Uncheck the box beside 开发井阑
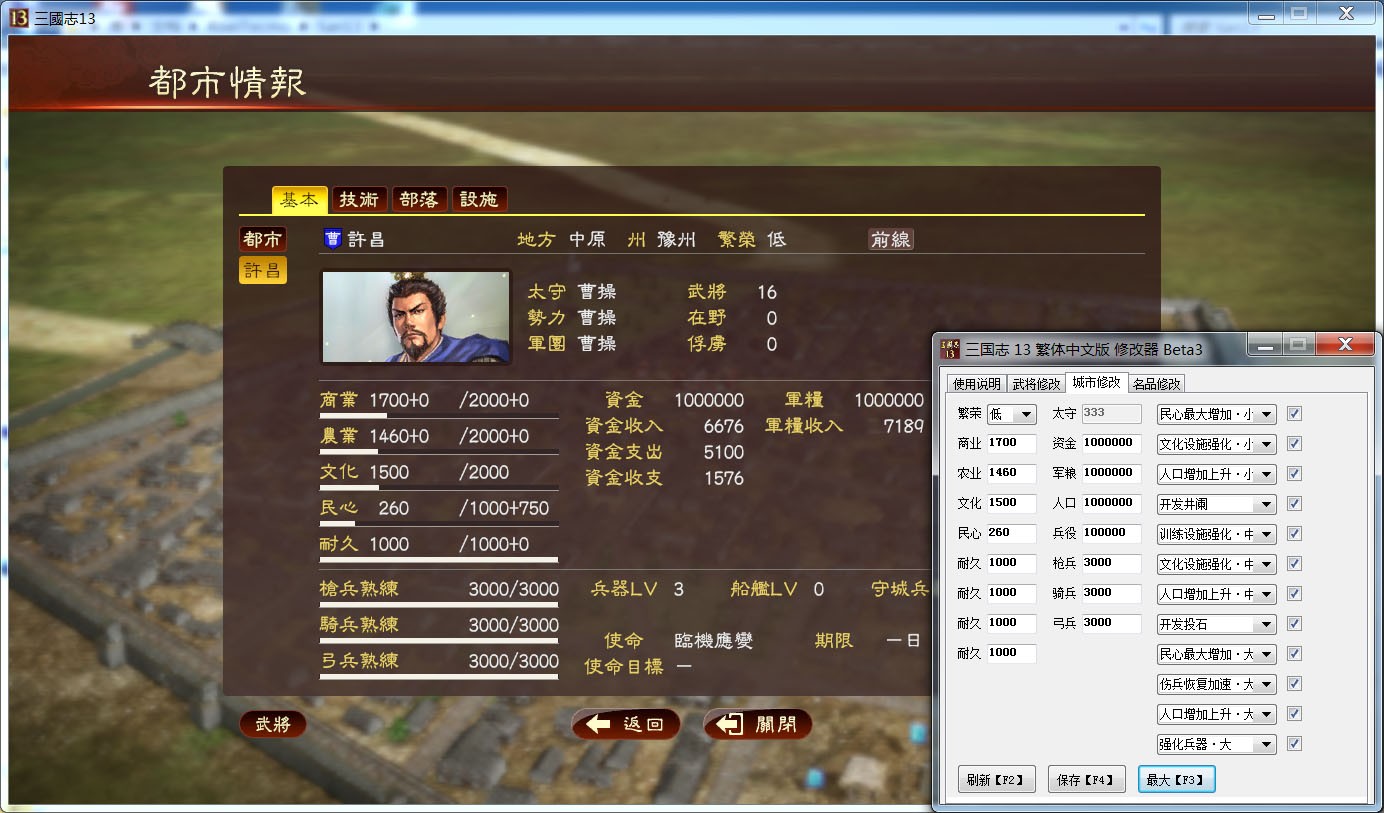 1294,504
